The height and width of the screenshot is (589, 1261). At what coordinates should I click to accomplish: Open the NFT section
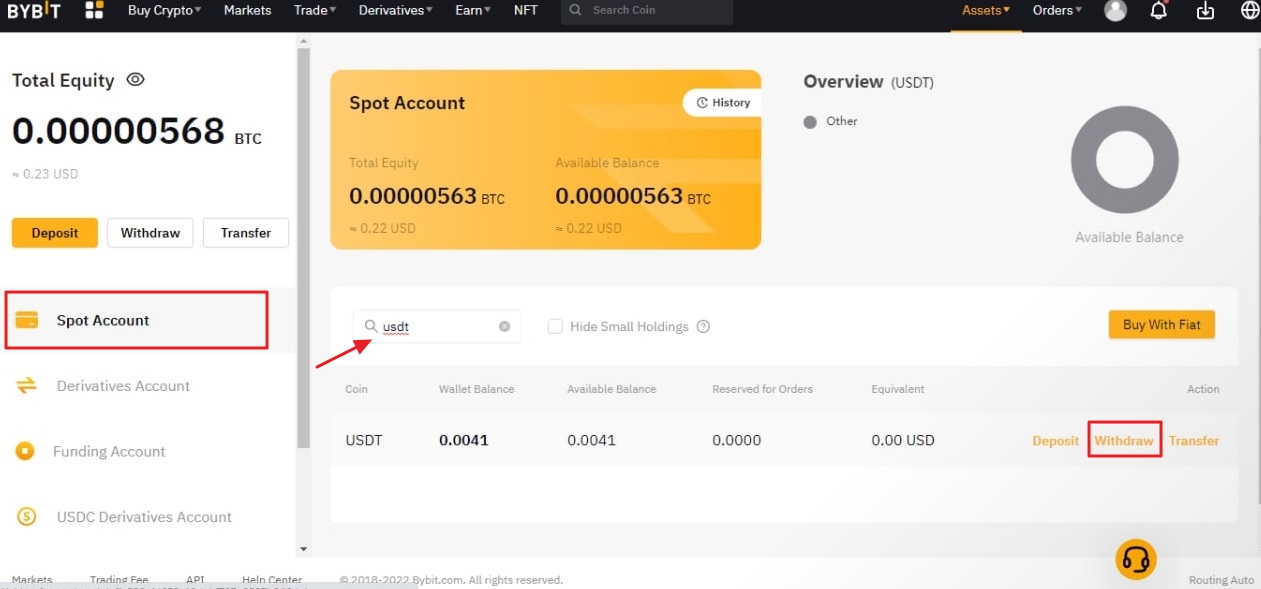click(525, 10)
